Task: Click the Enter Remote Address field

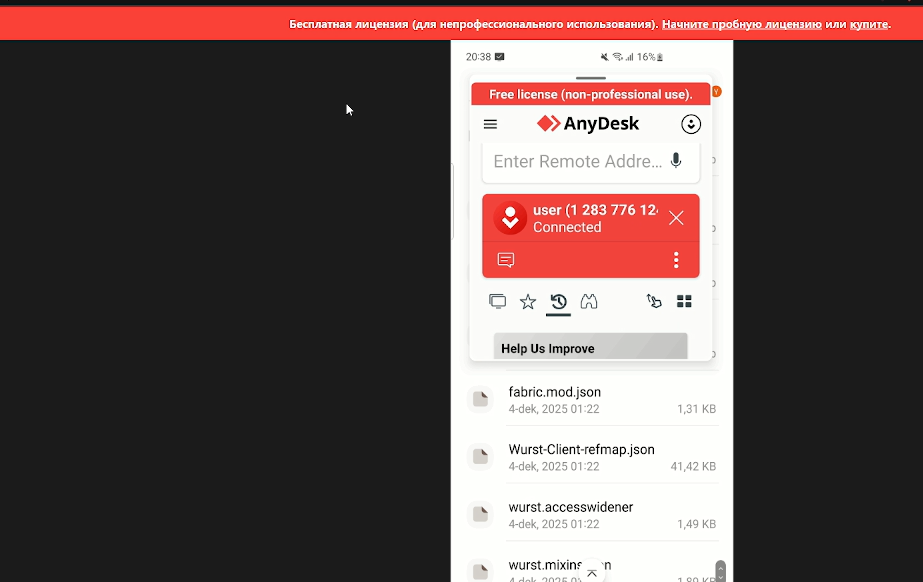Action: click(577, 161)
